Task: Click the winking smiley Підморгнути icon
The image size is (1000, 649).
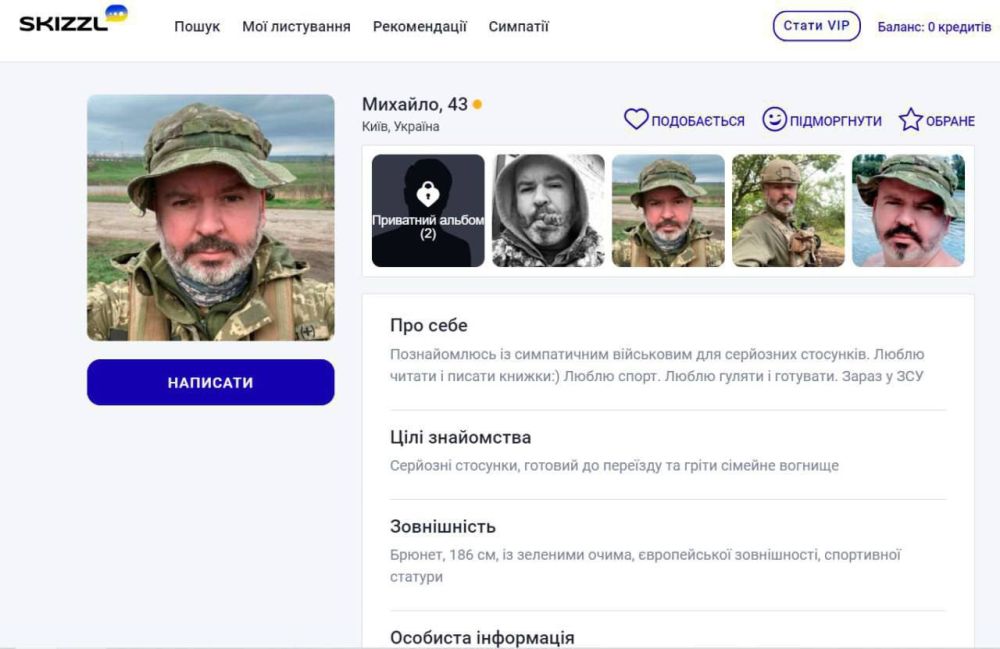Action: pos(774,119)
